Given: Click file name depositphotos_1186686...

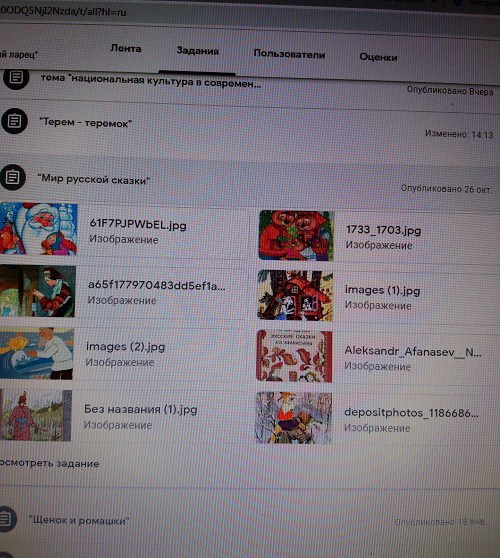Looking at the screenshot, I should (x=411, y=413).
